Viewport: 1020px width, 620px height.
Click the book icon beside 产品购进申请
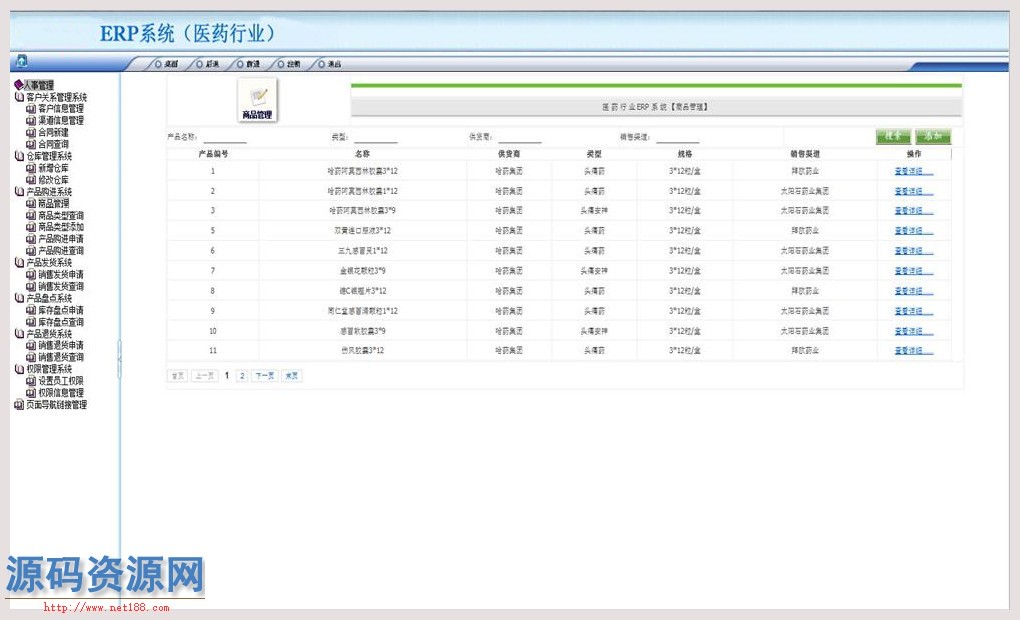point(31,239)
